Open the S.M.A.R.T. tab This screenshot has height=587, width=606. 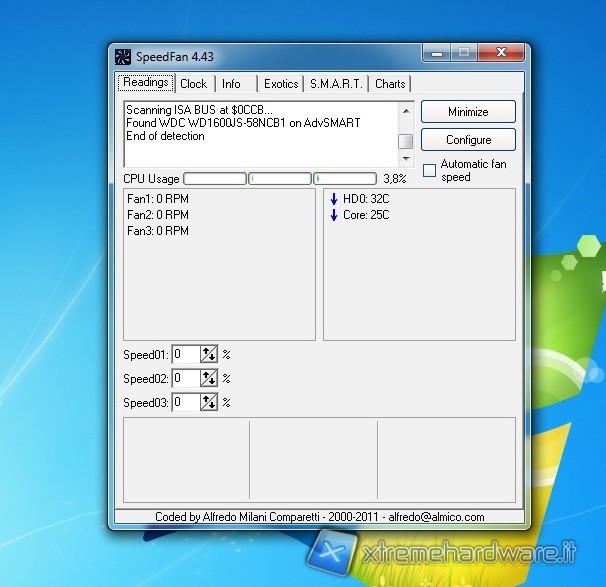[338, 84]
